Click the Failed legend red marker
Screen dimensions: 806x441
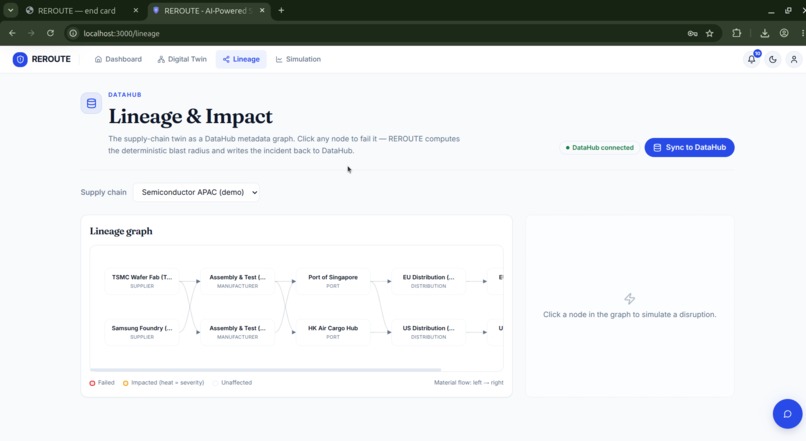coord(93,383)
